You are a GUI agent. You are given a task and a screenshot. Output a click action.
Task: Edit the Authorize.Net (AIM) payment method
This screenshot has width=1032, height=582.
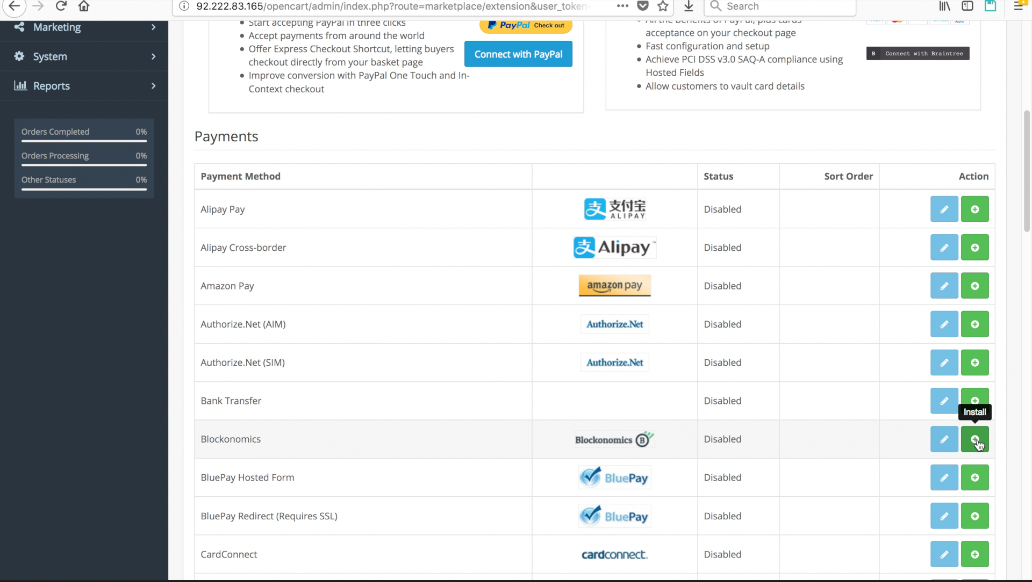tap(944, 324)
